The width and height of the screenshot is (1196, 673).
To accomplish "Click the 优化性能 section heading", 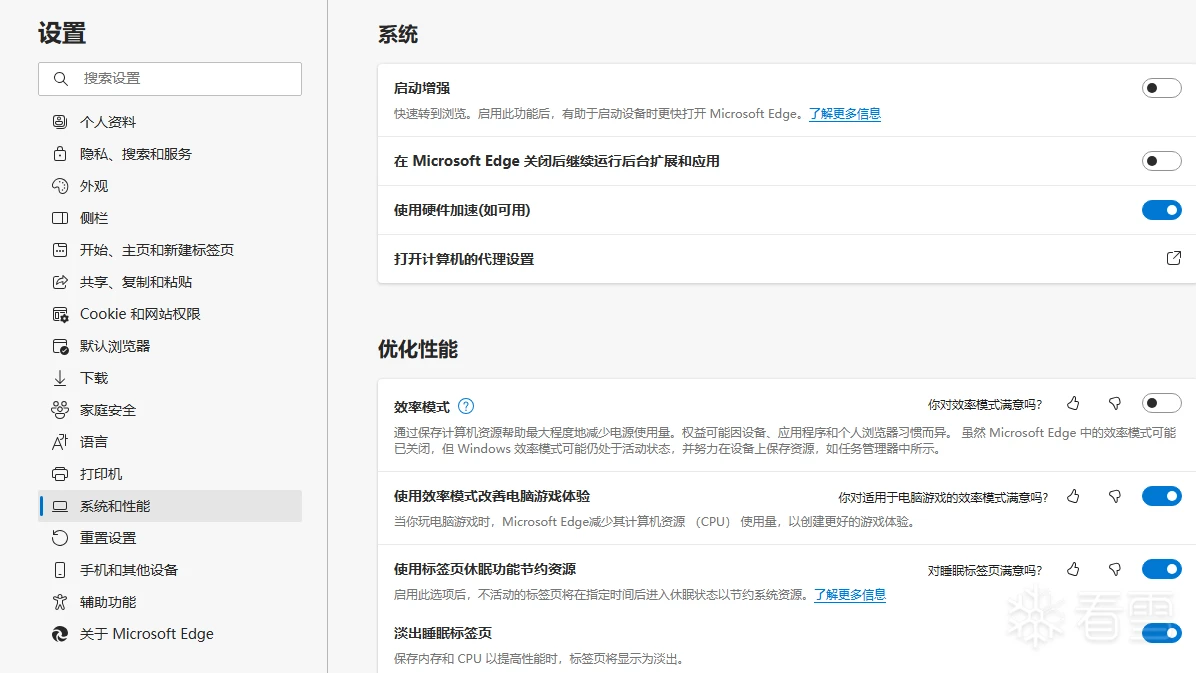I will 418,349.
